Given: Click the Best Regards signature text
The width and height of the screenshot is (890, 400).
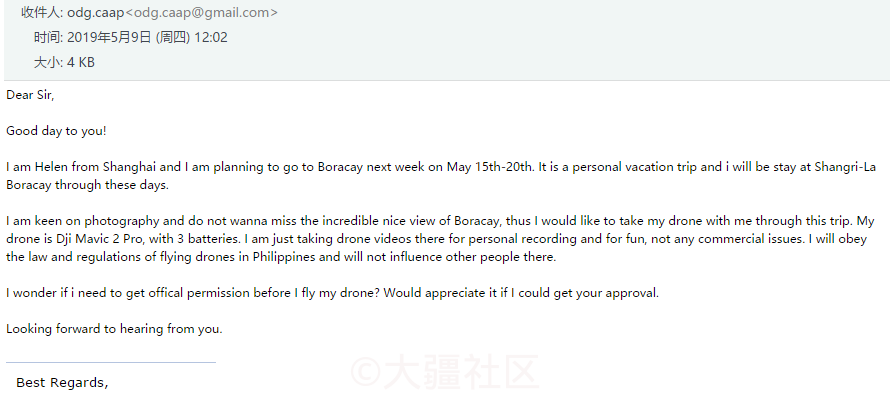Looking at the screenshot, I should coord(62,383).
